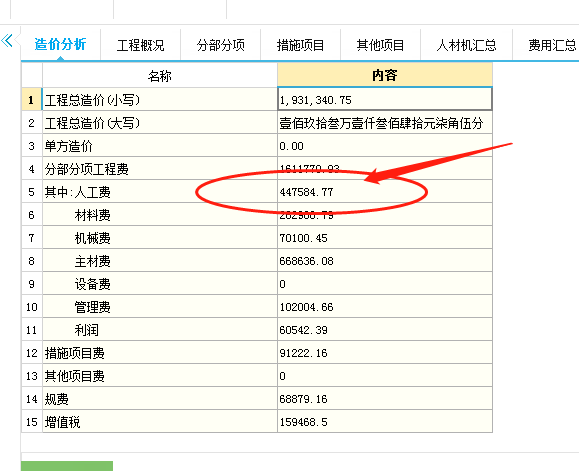The image size is (579, 471).
Task: Select the 措施项目费 name cell
Action: click(x=160, y=353)
